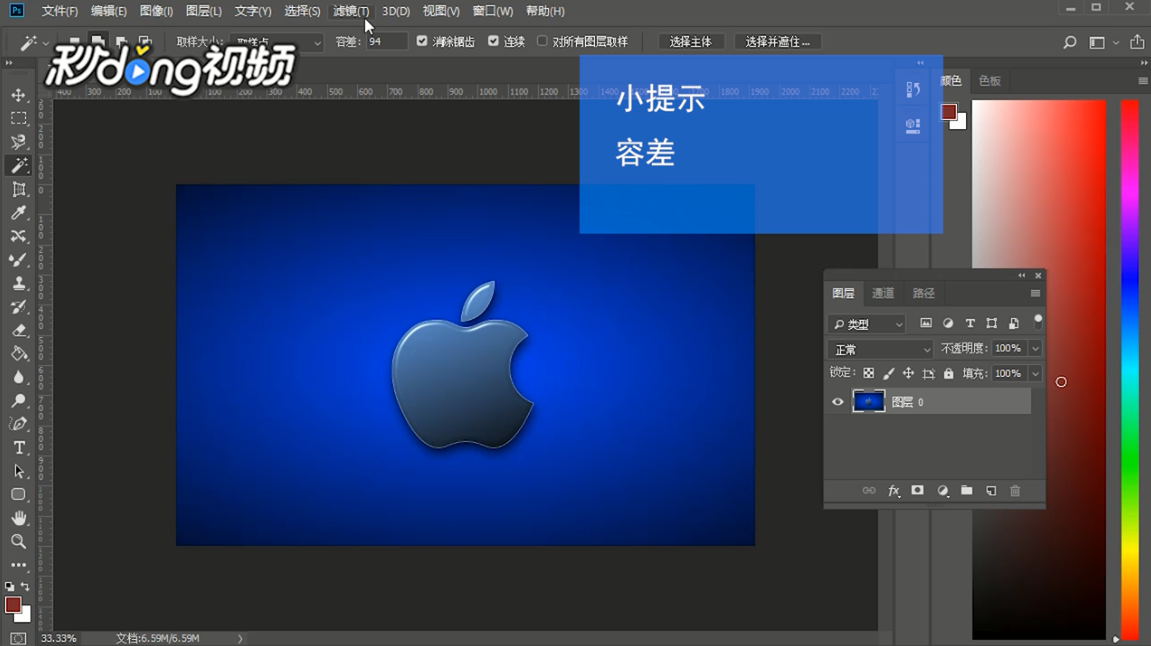Image resolution: width=1151 pixels, height=646 pixels.
Task: Delete layer with trash icon
Action: pos(1015,490)
